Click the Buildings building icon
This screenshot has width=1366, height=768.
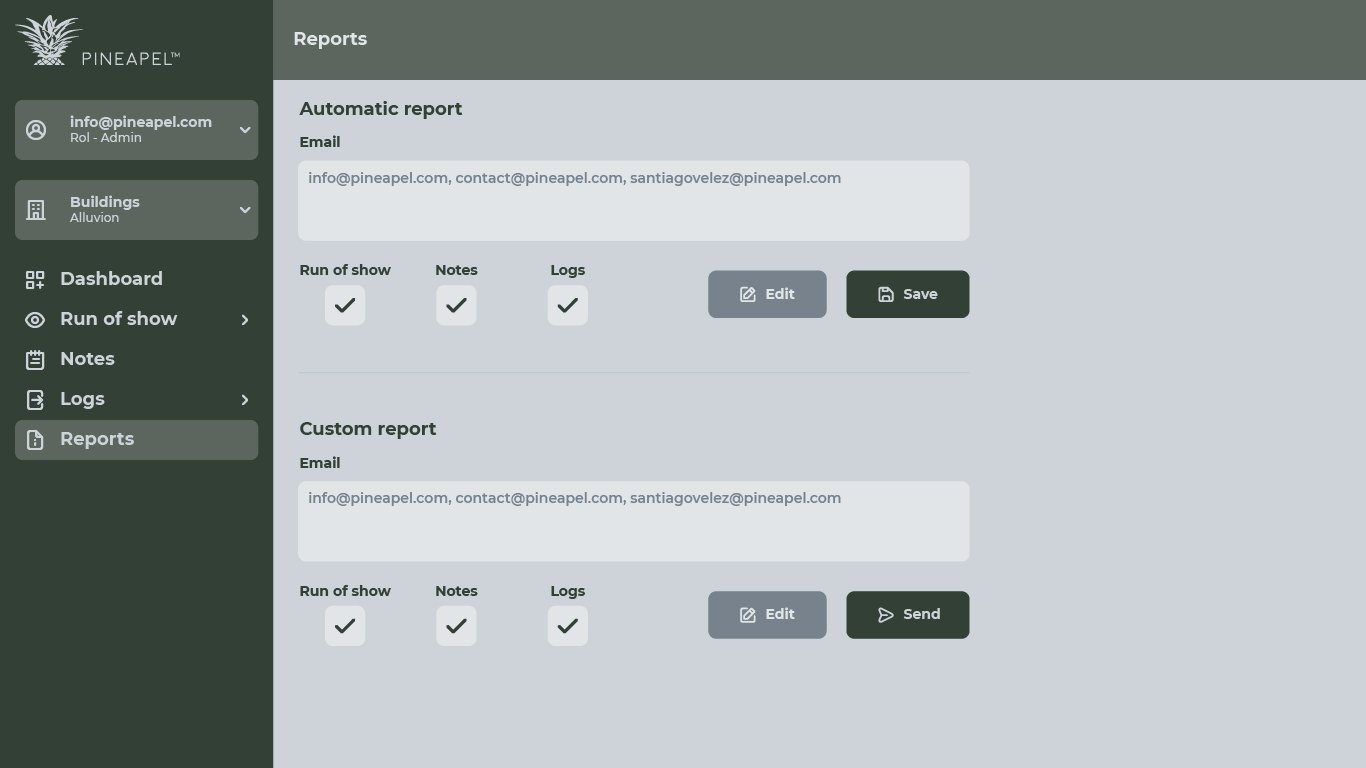pos(36,210)
